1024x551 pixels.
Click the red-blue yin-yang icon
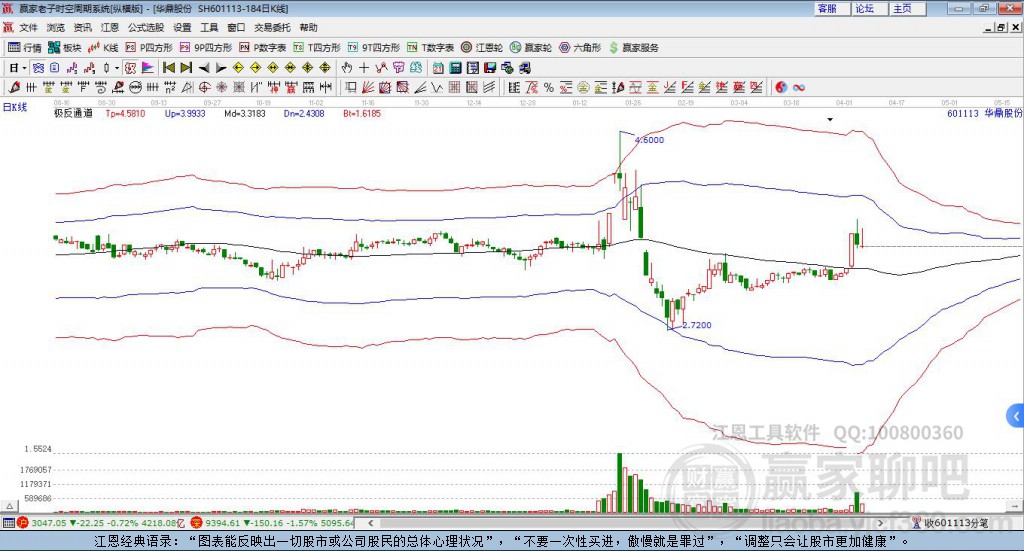(780, 87)
